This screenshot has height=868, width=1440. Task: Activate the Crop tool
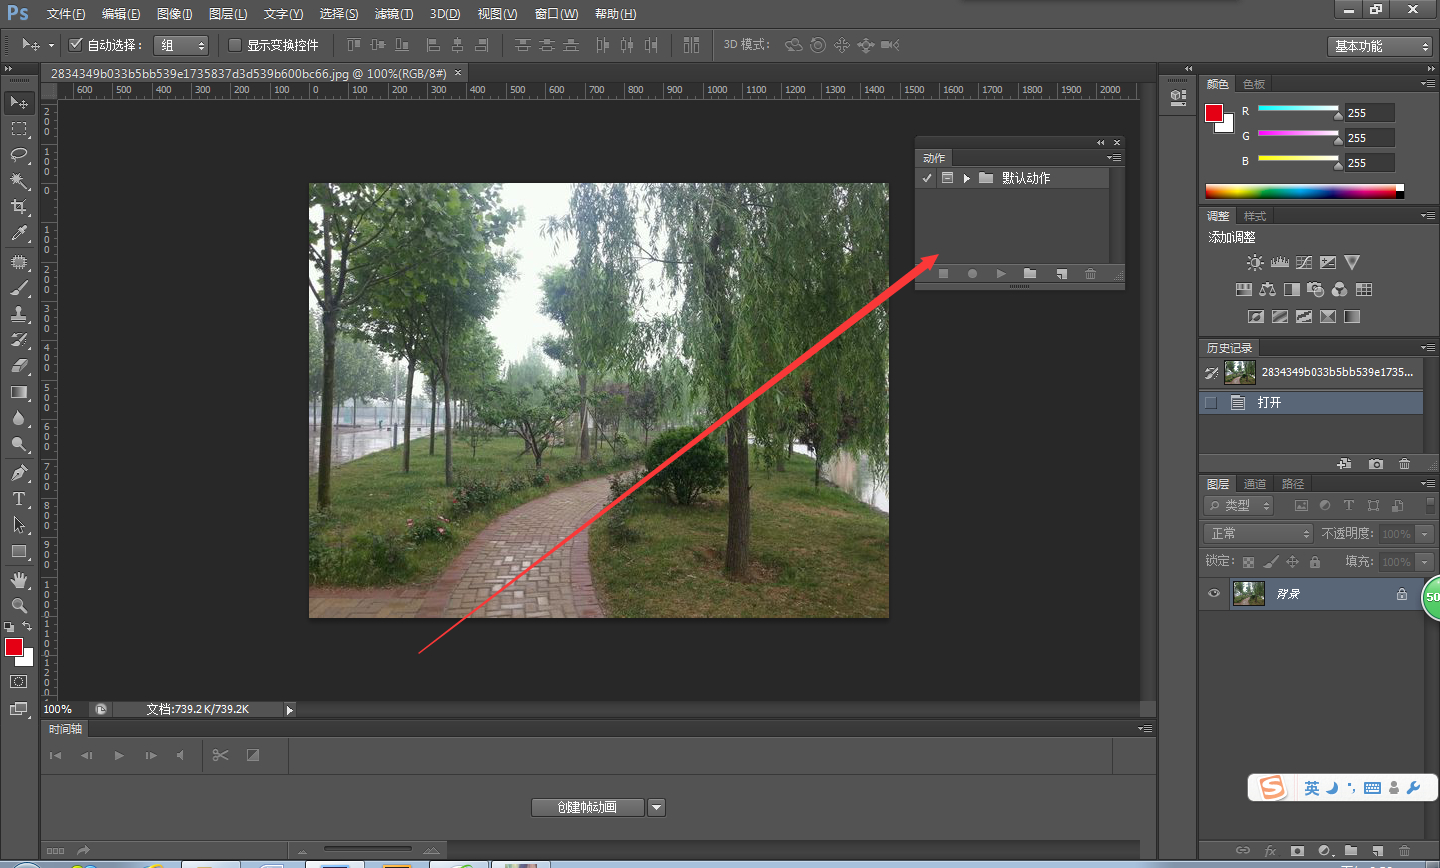pyautogui.click(x=19, y=207)
